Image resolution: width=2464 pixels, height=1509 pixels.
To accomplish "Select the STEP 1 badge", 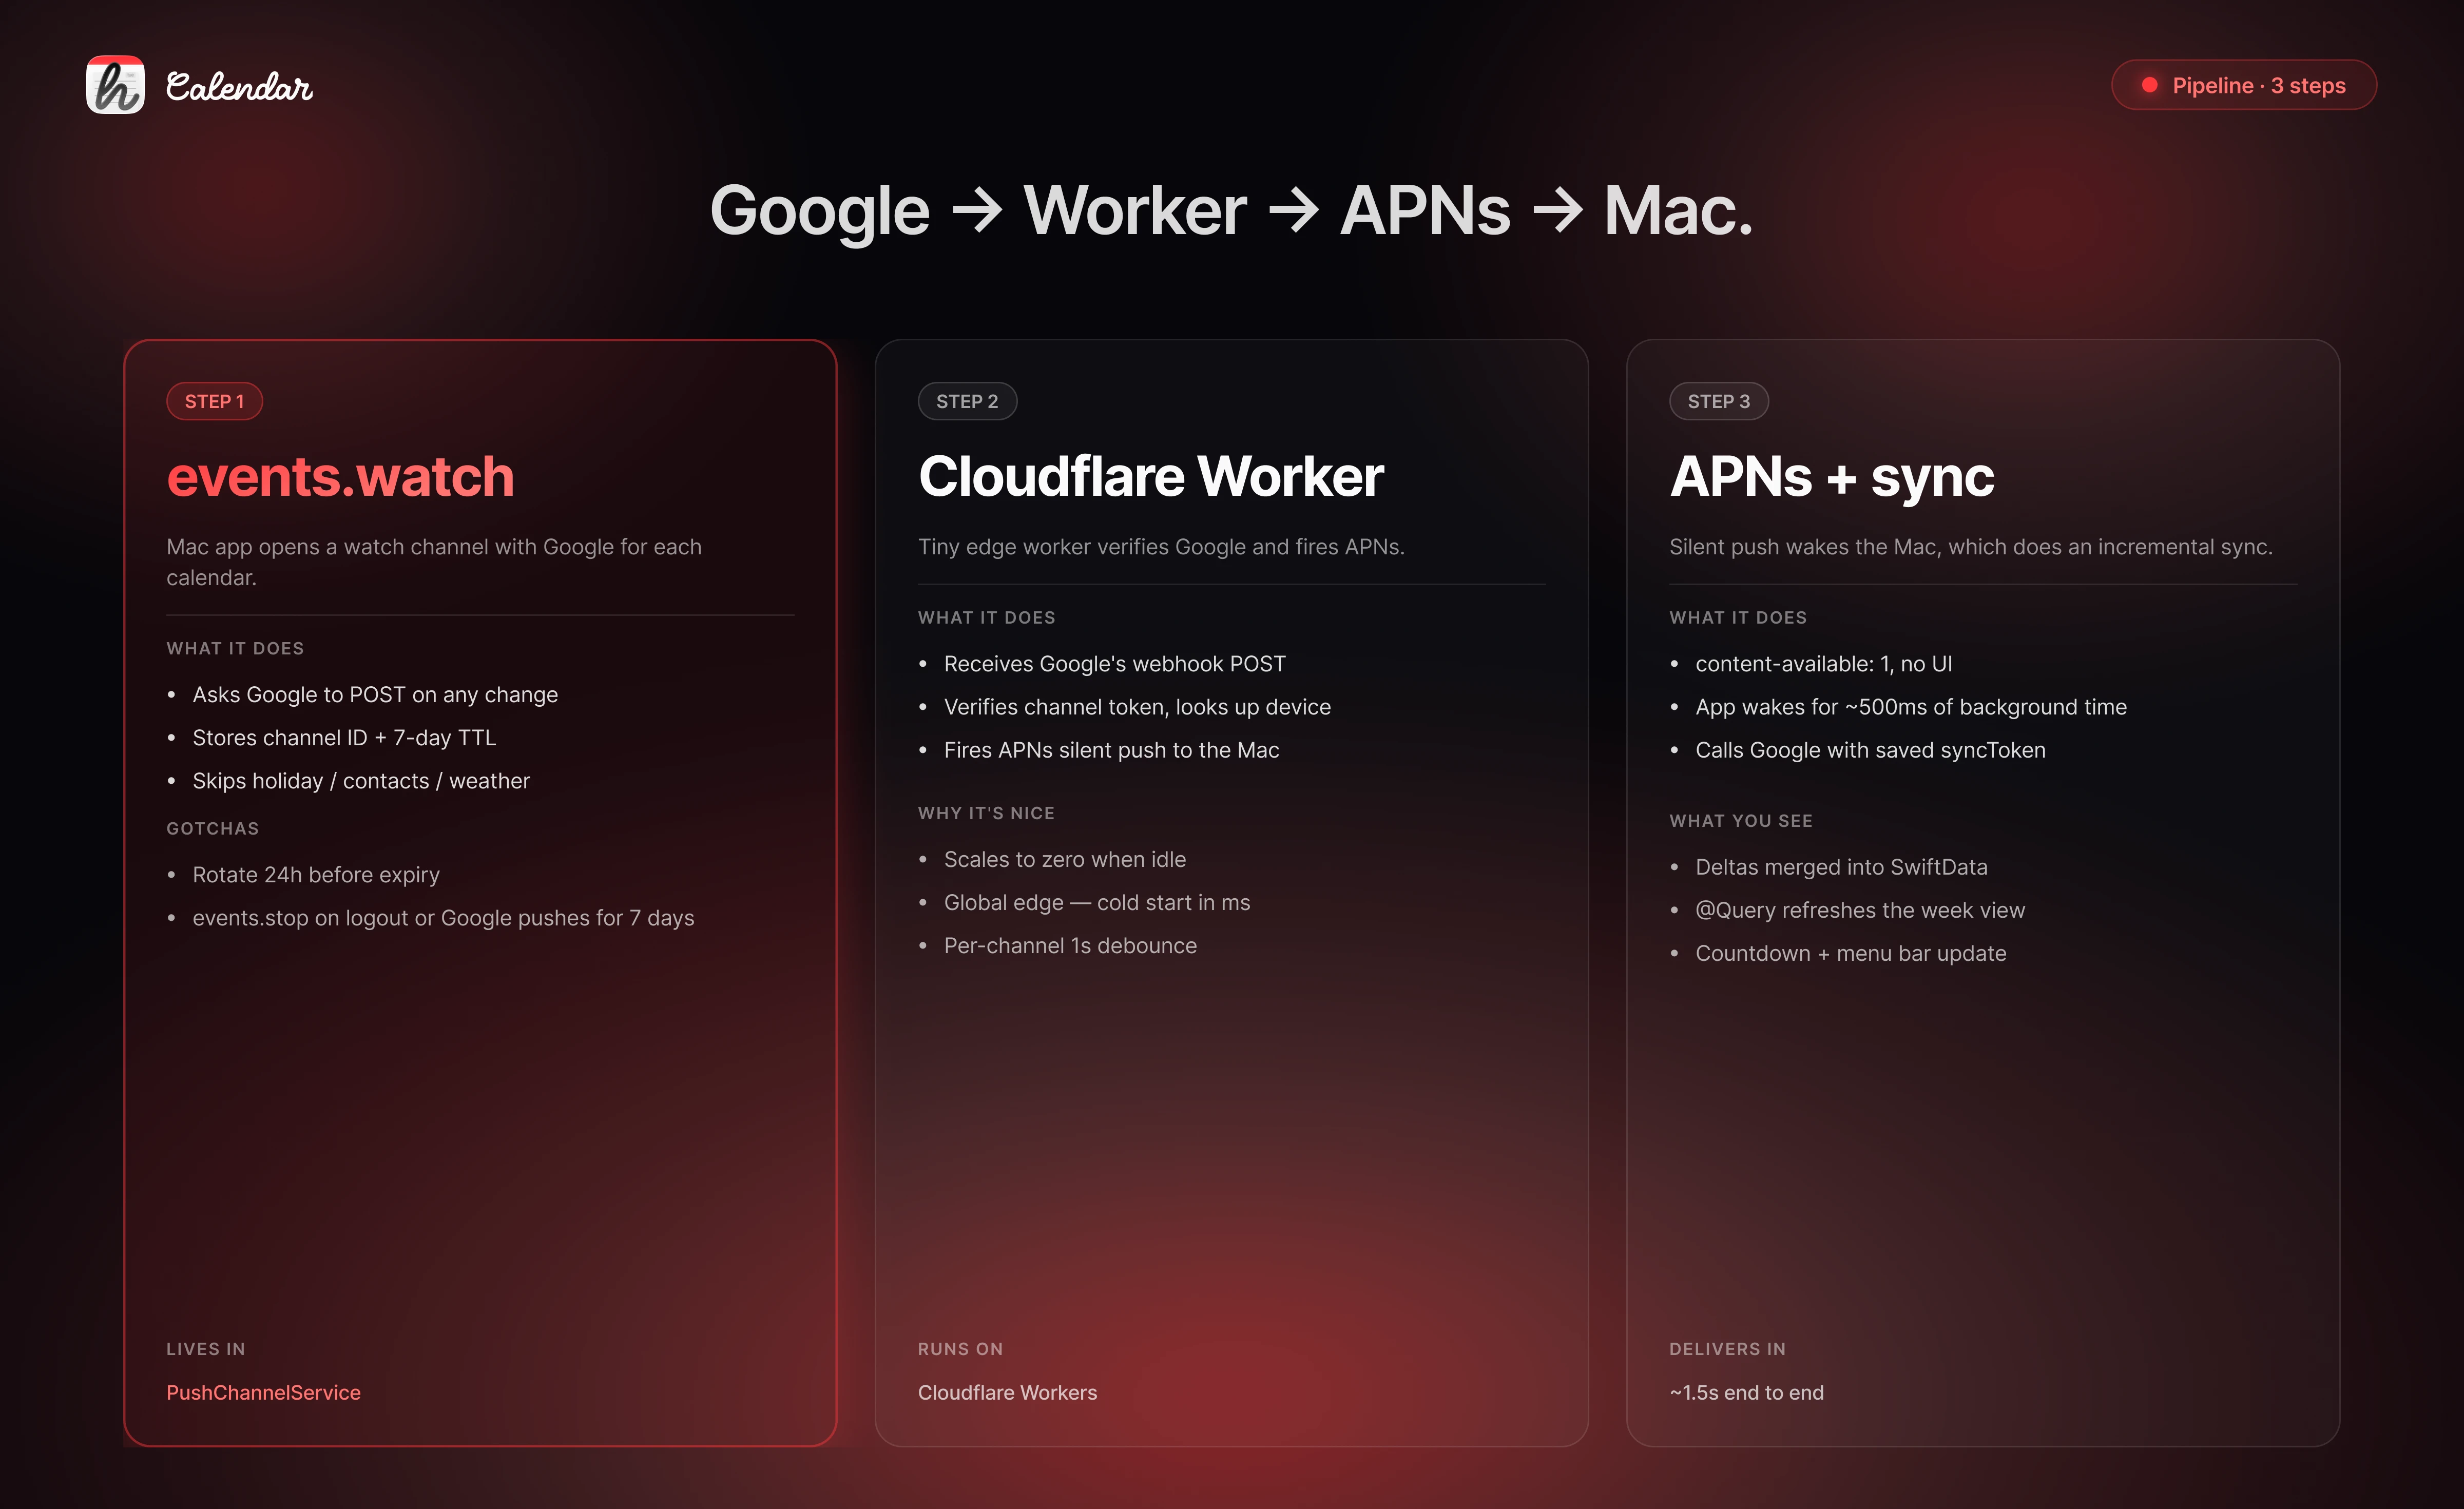I will point(213,400).
